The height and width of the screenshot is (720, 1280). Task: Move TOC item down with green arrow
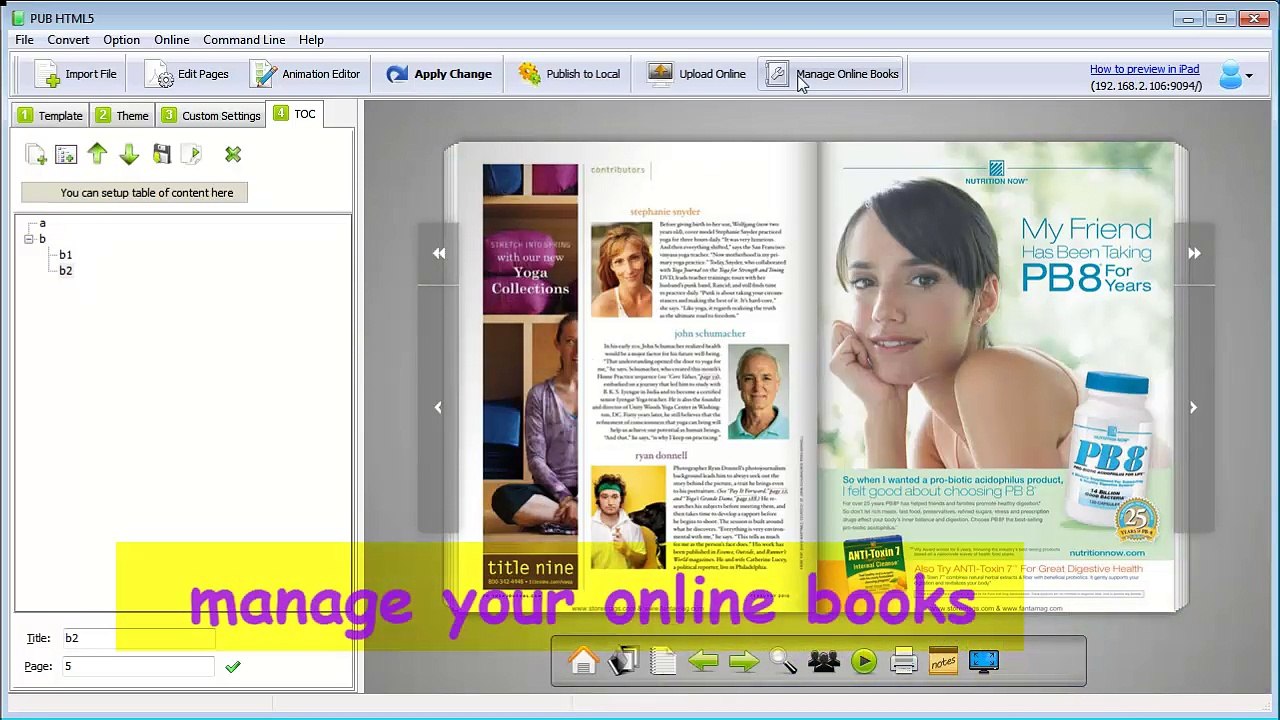coord(129,154)
